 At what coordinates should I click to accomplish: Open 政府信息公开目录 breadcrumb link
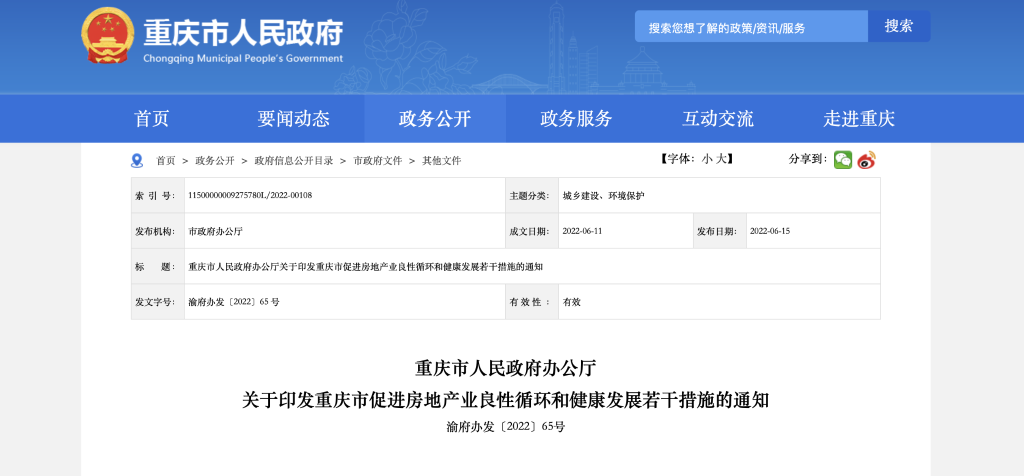tap(294, 161)
